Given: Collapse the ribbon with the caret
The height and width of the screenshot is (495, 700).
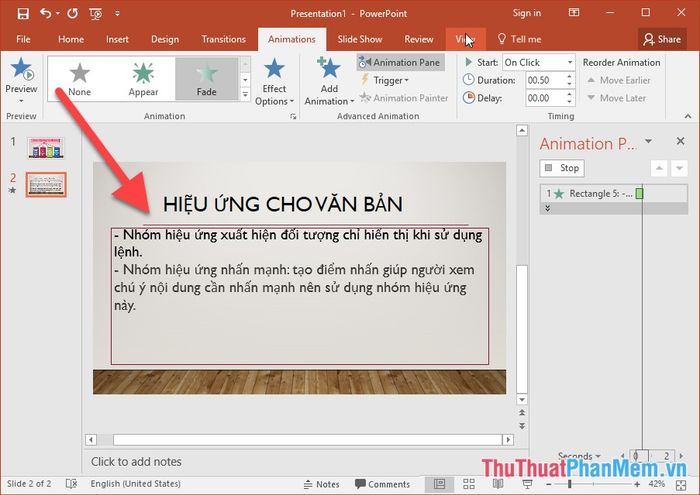Looking at the screenshot, I should coord(688,116).
